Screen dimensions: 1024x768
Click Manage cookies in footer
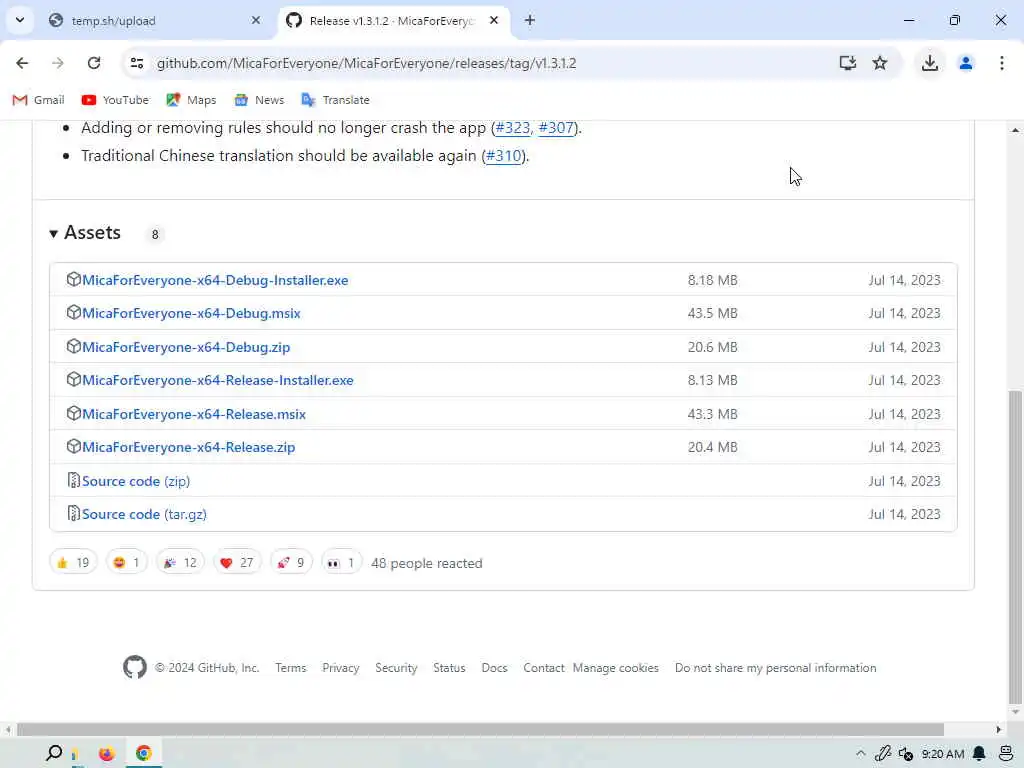click(x=616, y=668)
